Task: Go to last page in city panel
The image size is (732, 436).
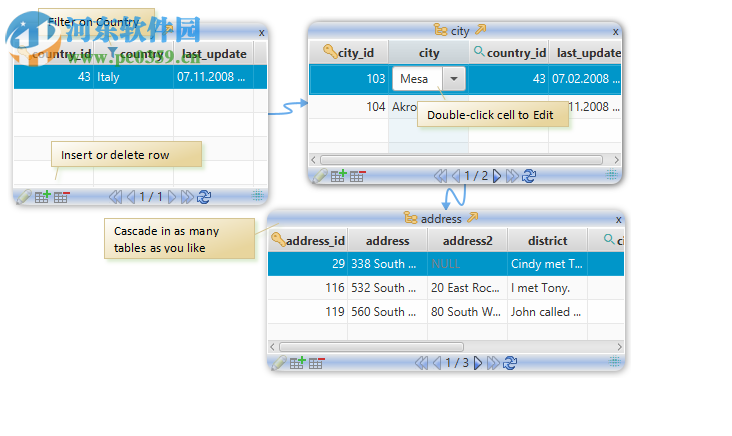Action: coord(512,176)
